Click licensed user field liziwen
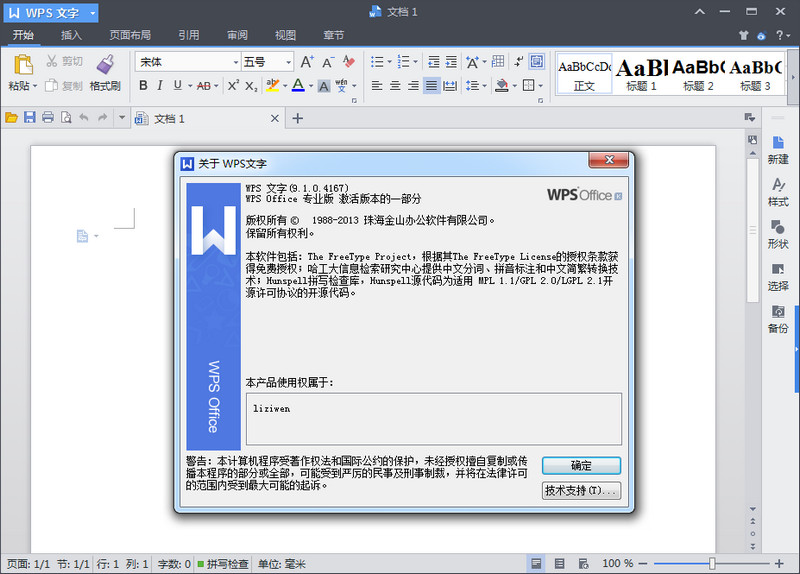 tap(434, 419)
